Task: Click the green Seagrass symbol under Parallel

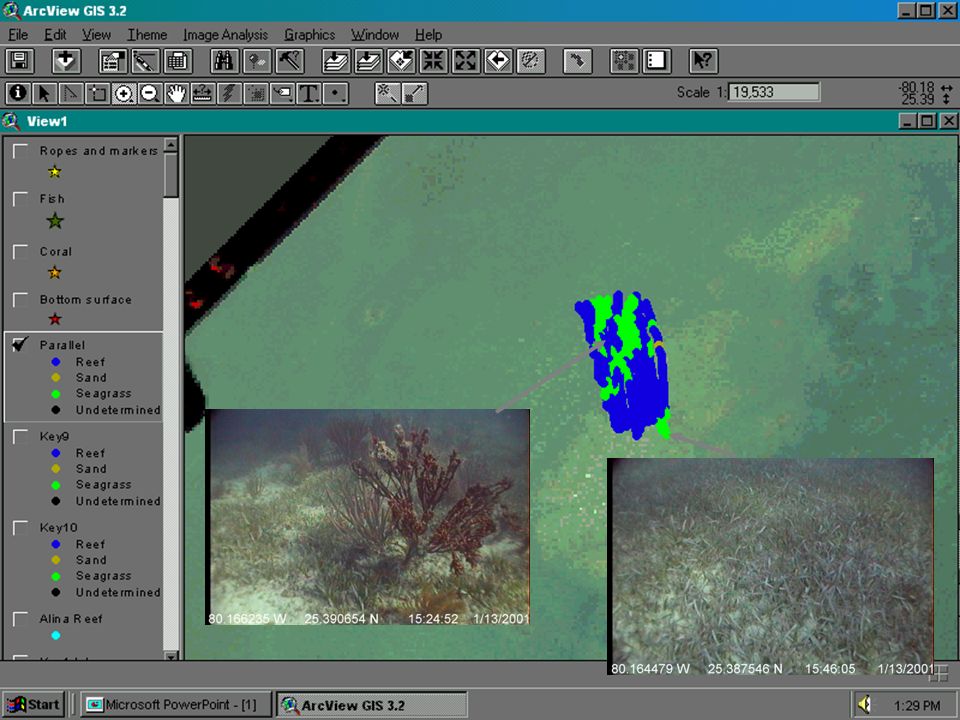Action: coord(56,394)
